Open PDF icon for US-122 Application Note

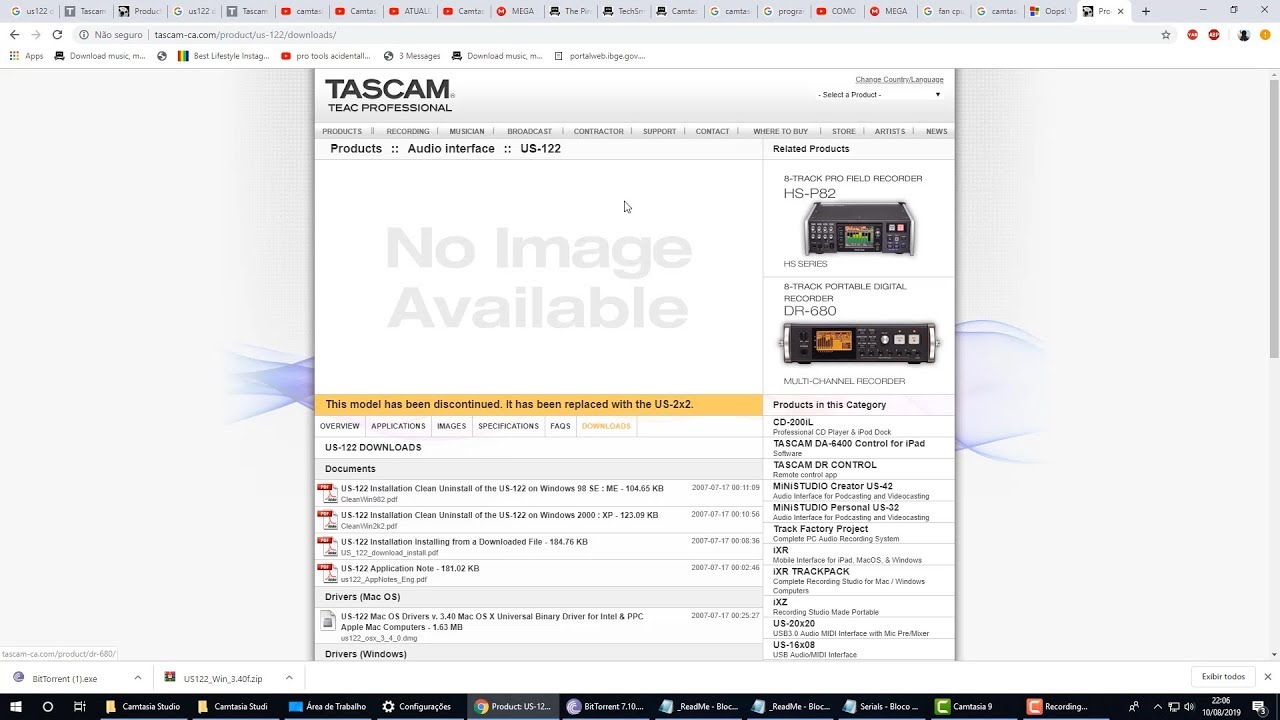pyautogui.click(x=328, y=573)
